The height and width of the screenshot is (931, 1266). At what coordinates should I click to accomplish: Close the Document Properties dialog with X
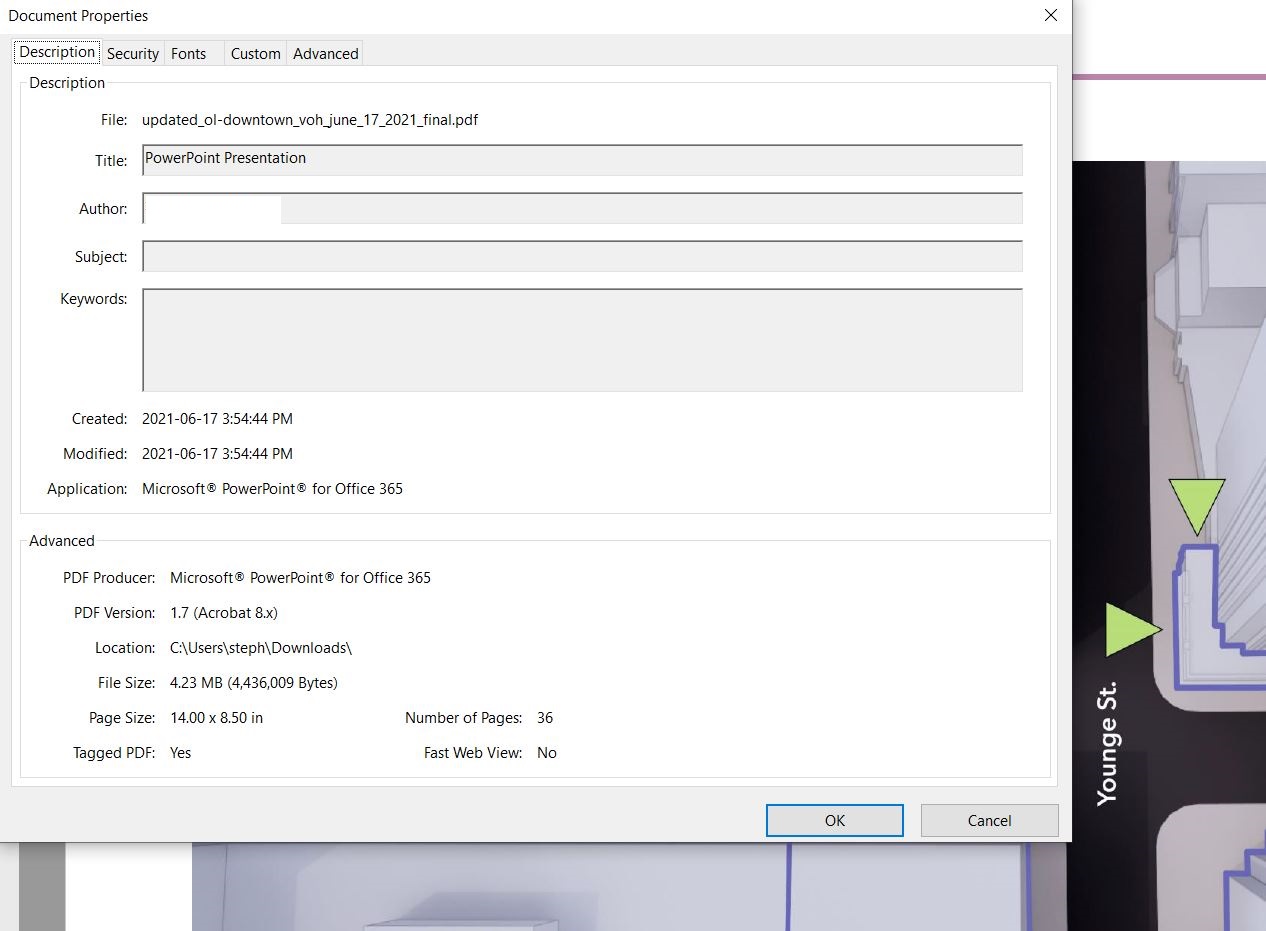point(1050,15)
